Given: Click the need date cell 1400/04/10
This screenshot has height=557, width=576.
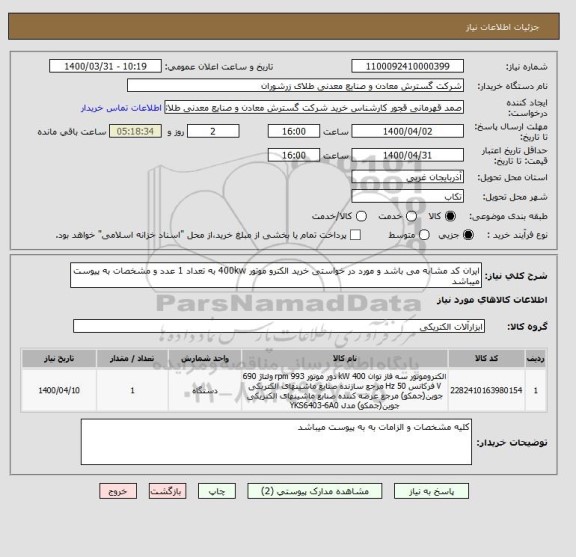Looking at the screenshot, I should tap(59, 390).
